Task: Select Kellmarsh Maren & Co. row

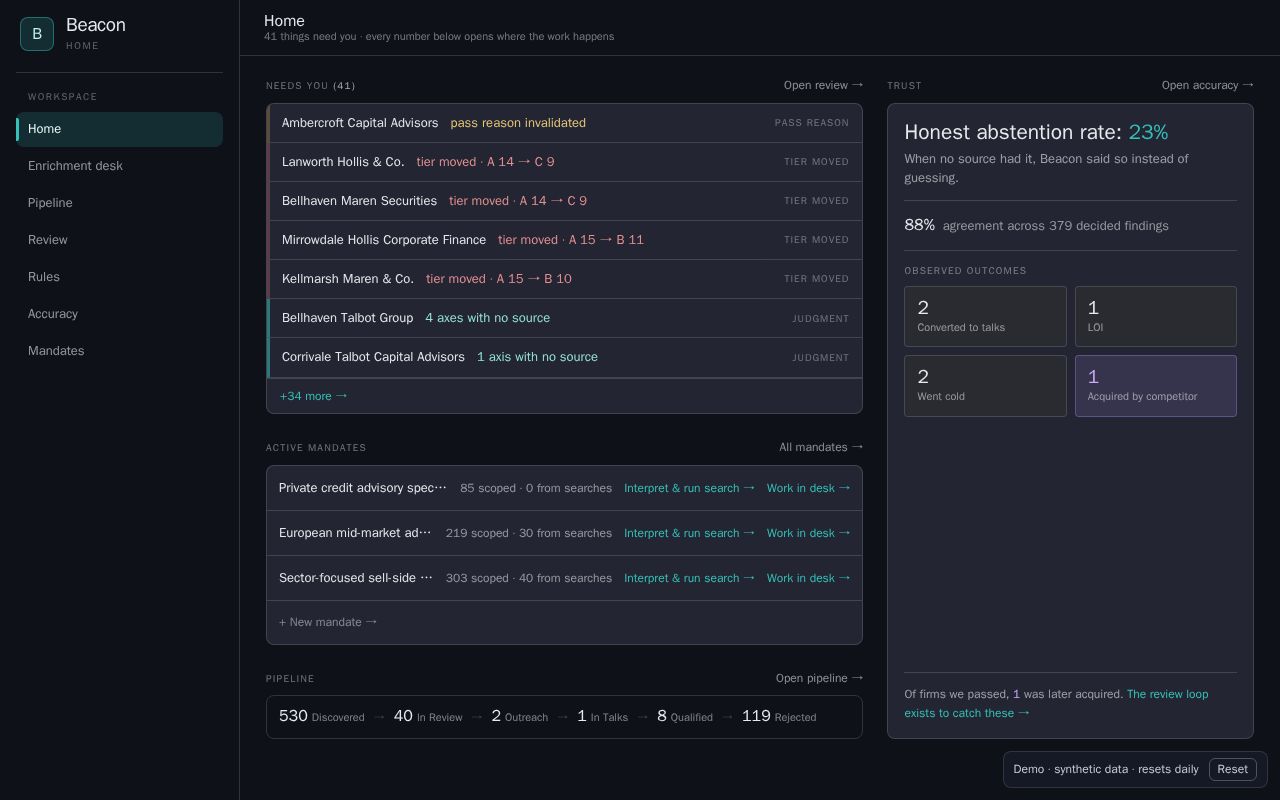Action: point(565,279)
